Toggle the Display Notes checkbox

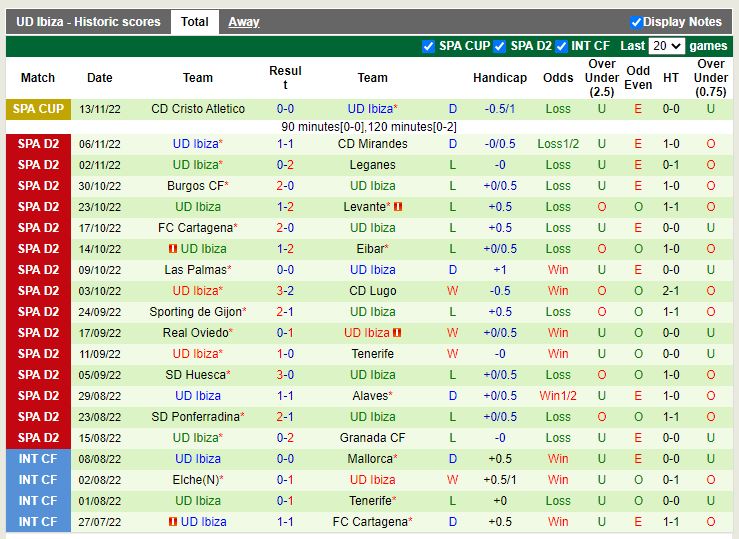(636, 22)
